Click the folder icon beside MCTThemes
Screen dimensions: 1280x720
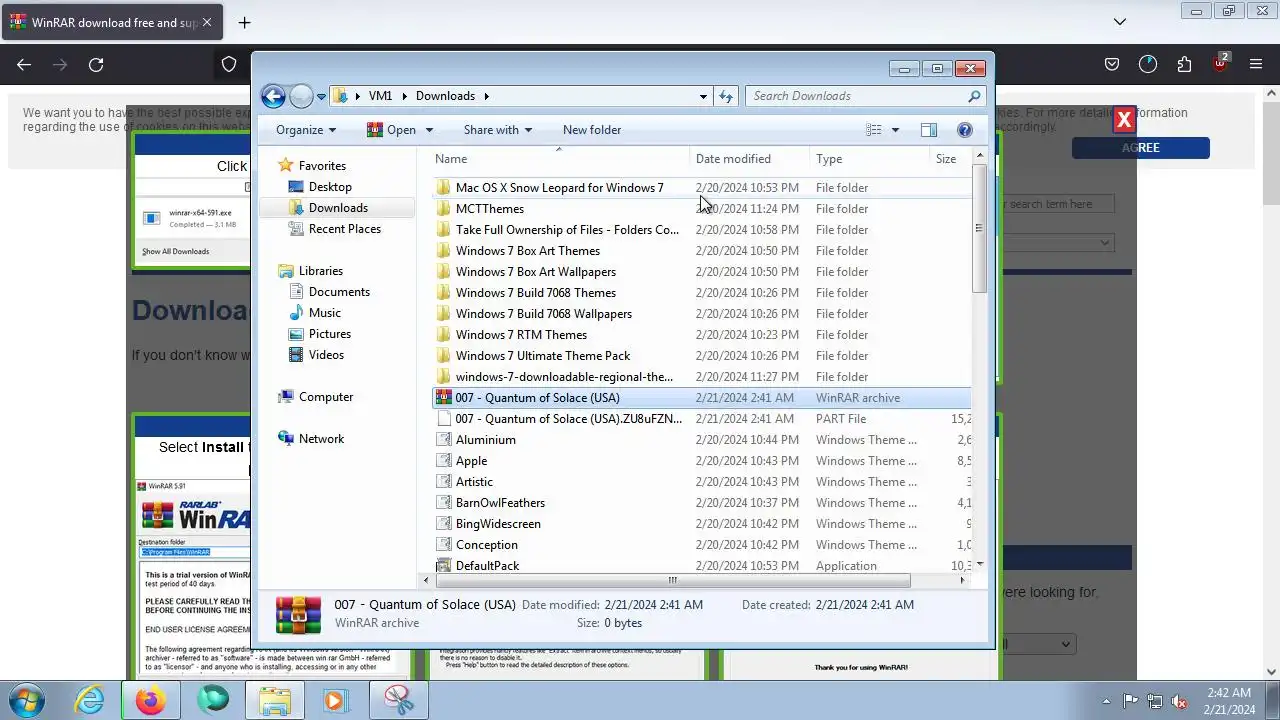pos(444,209)
